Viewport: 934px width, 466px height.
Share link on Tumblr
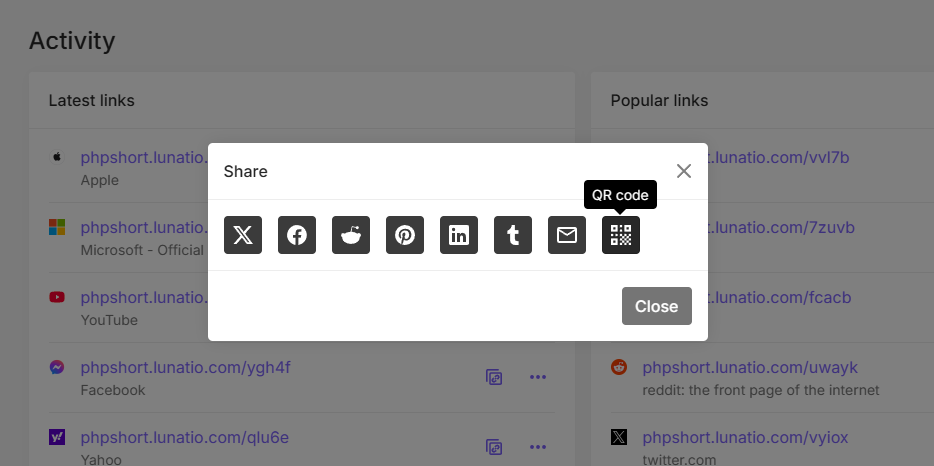[x=513, y=235]
